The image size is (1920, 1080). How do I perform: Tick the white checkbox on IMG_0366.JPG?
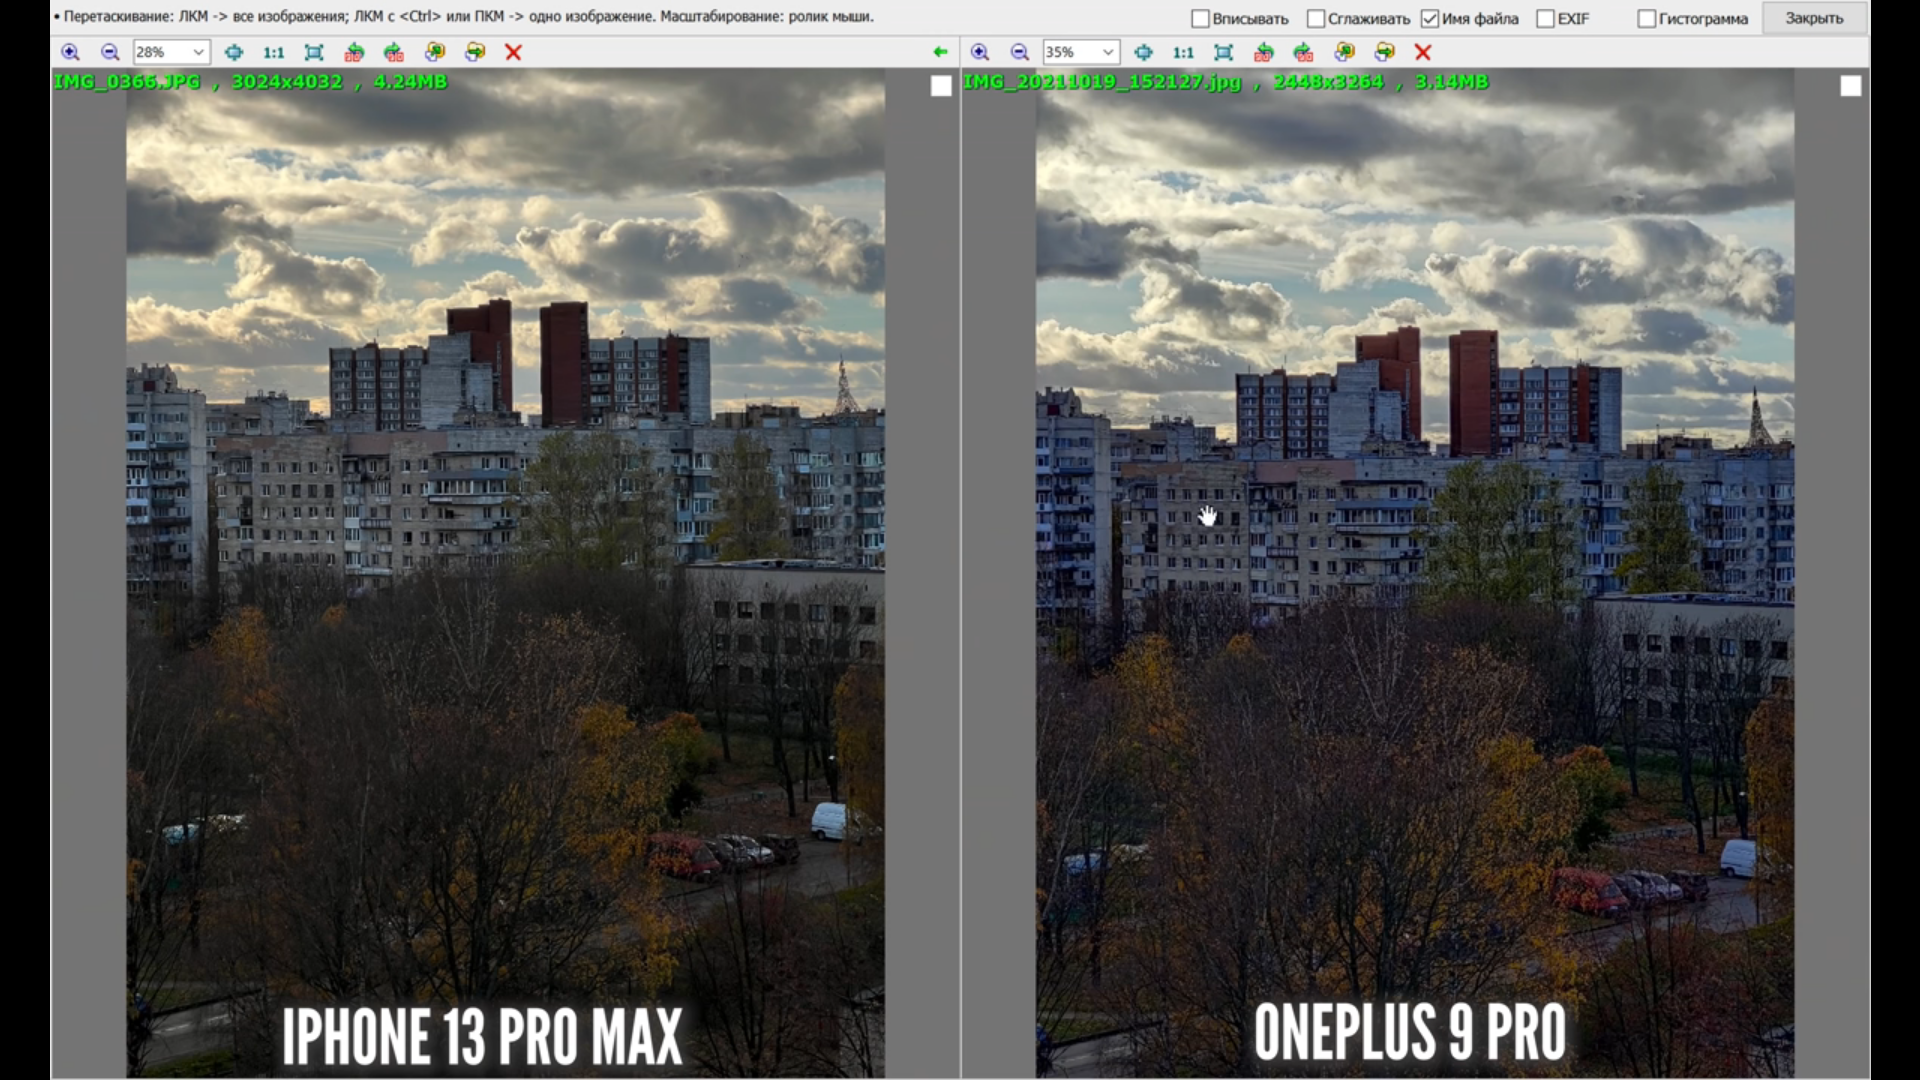(x=941, y=86)
